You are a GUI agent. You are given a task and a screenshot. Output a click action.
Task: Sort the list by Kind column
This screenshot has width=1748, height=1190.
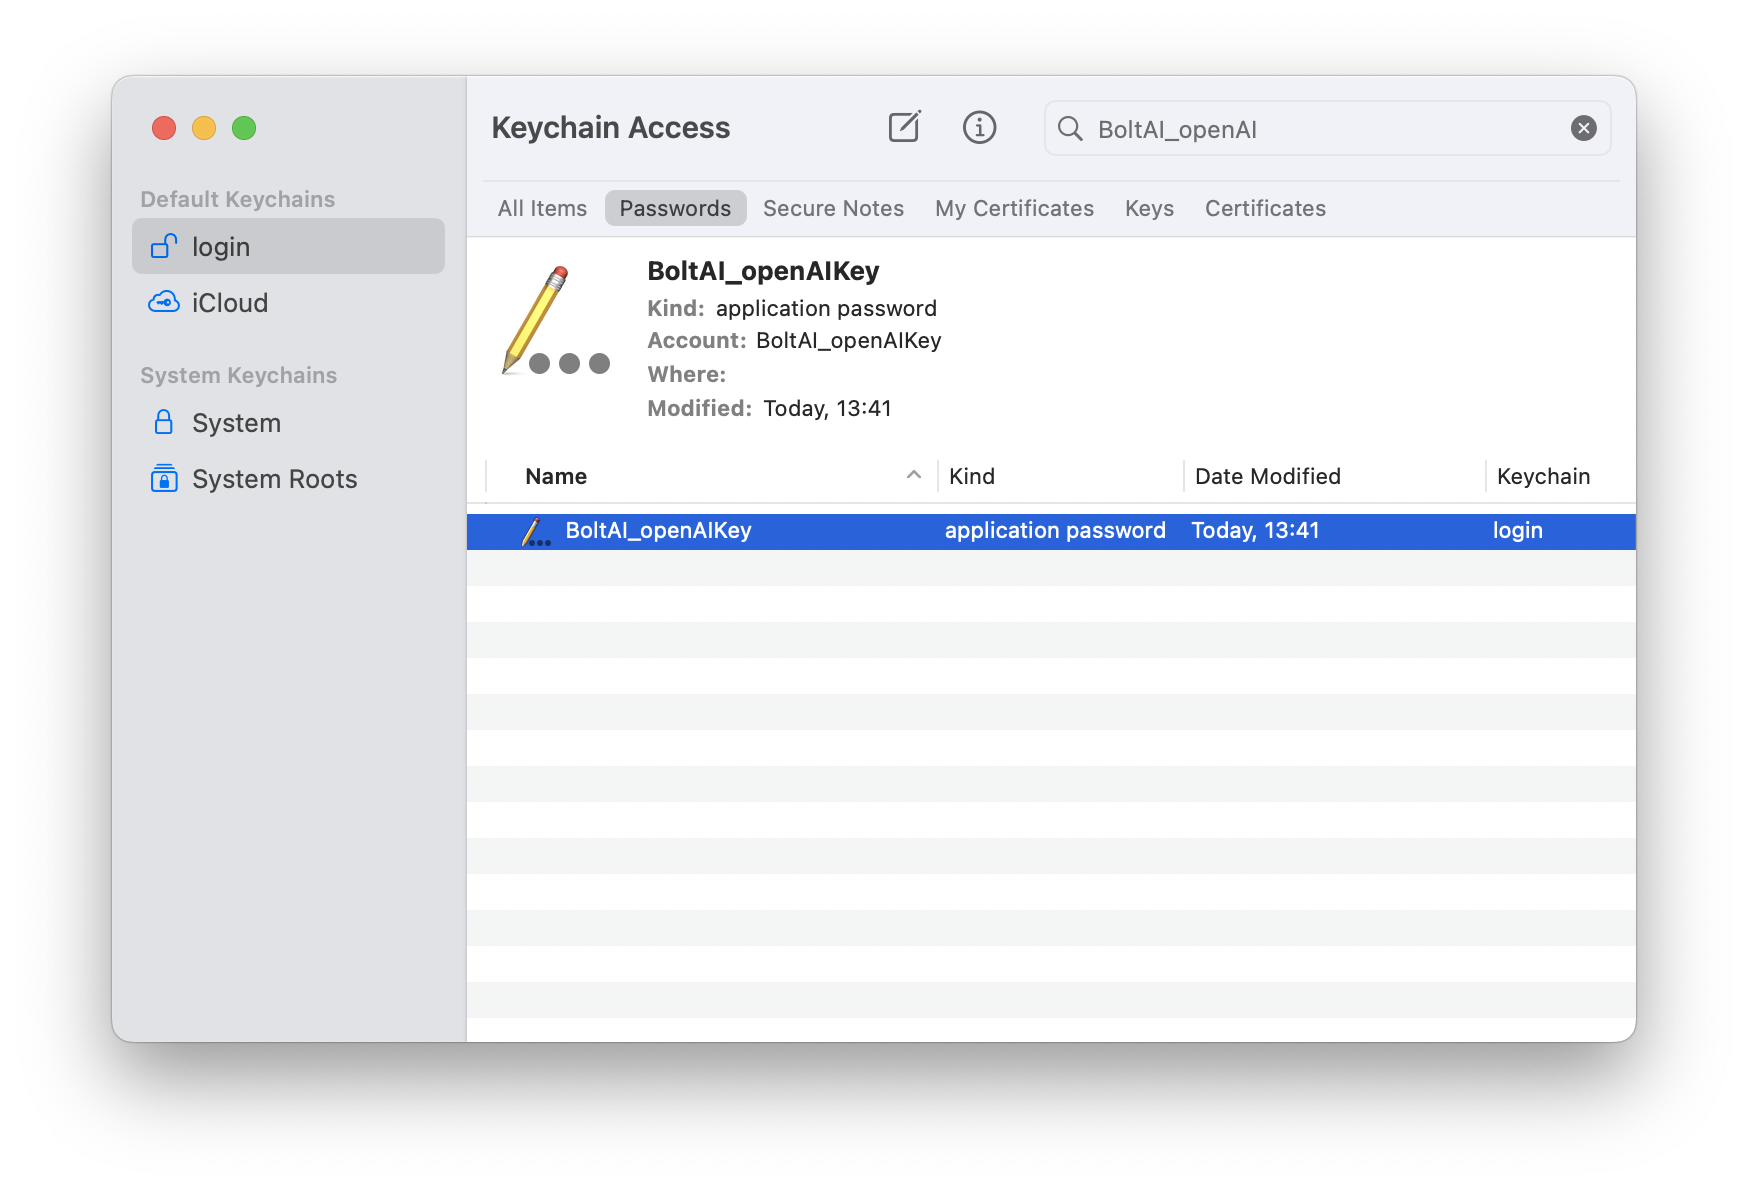(x=971, y=476)
